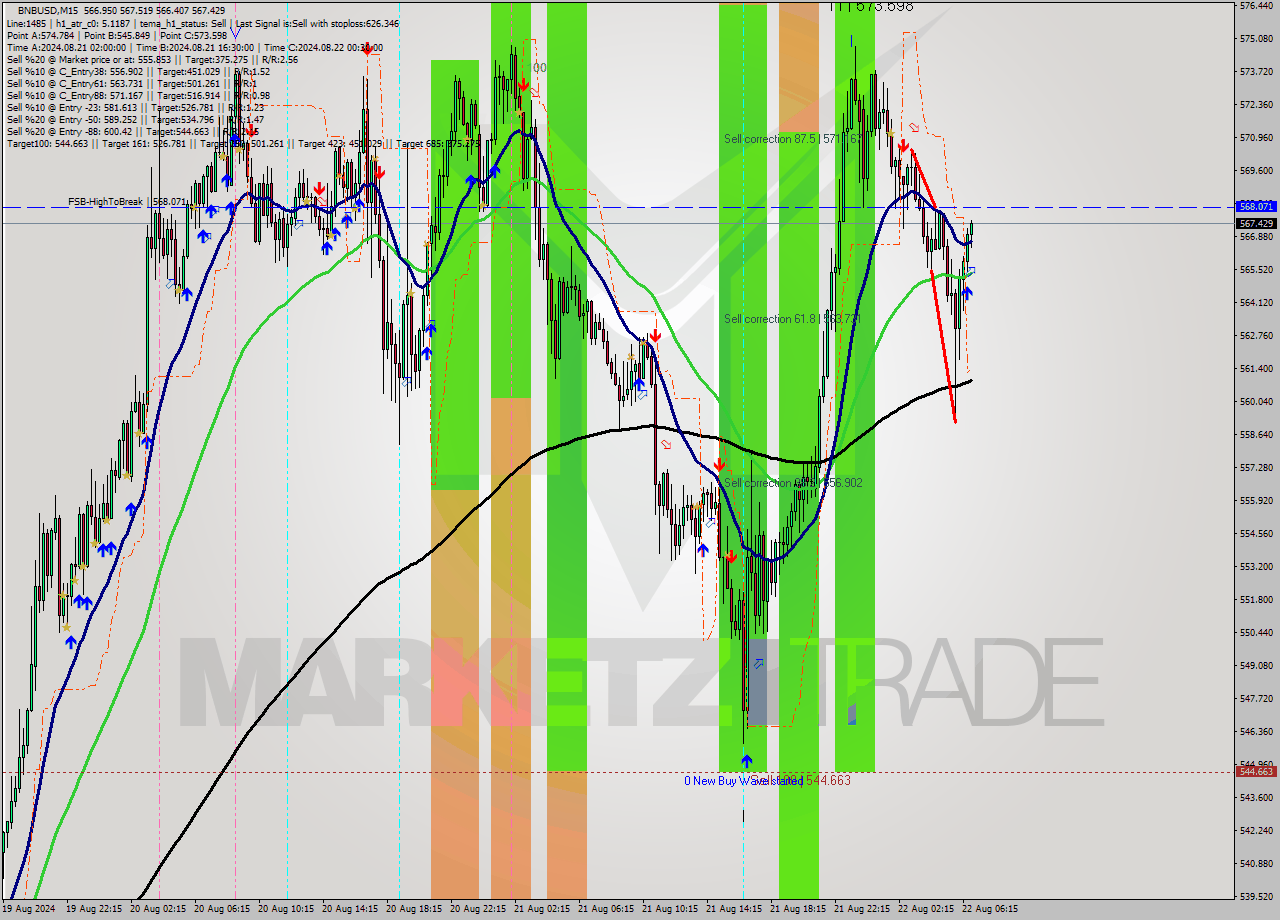Click the FSB-HighToBreak 568.071 level label

coord(127,202)
